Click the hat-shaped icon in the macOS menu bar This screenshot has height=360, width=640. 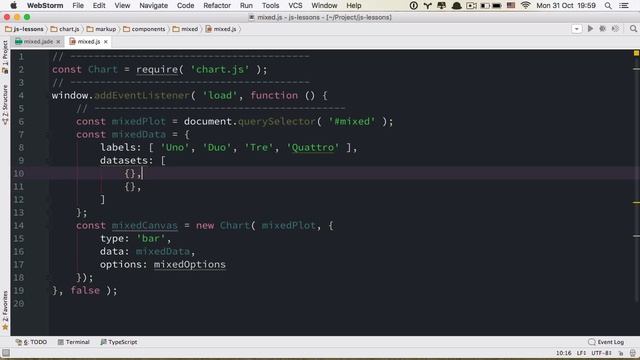tap(456, 5)
